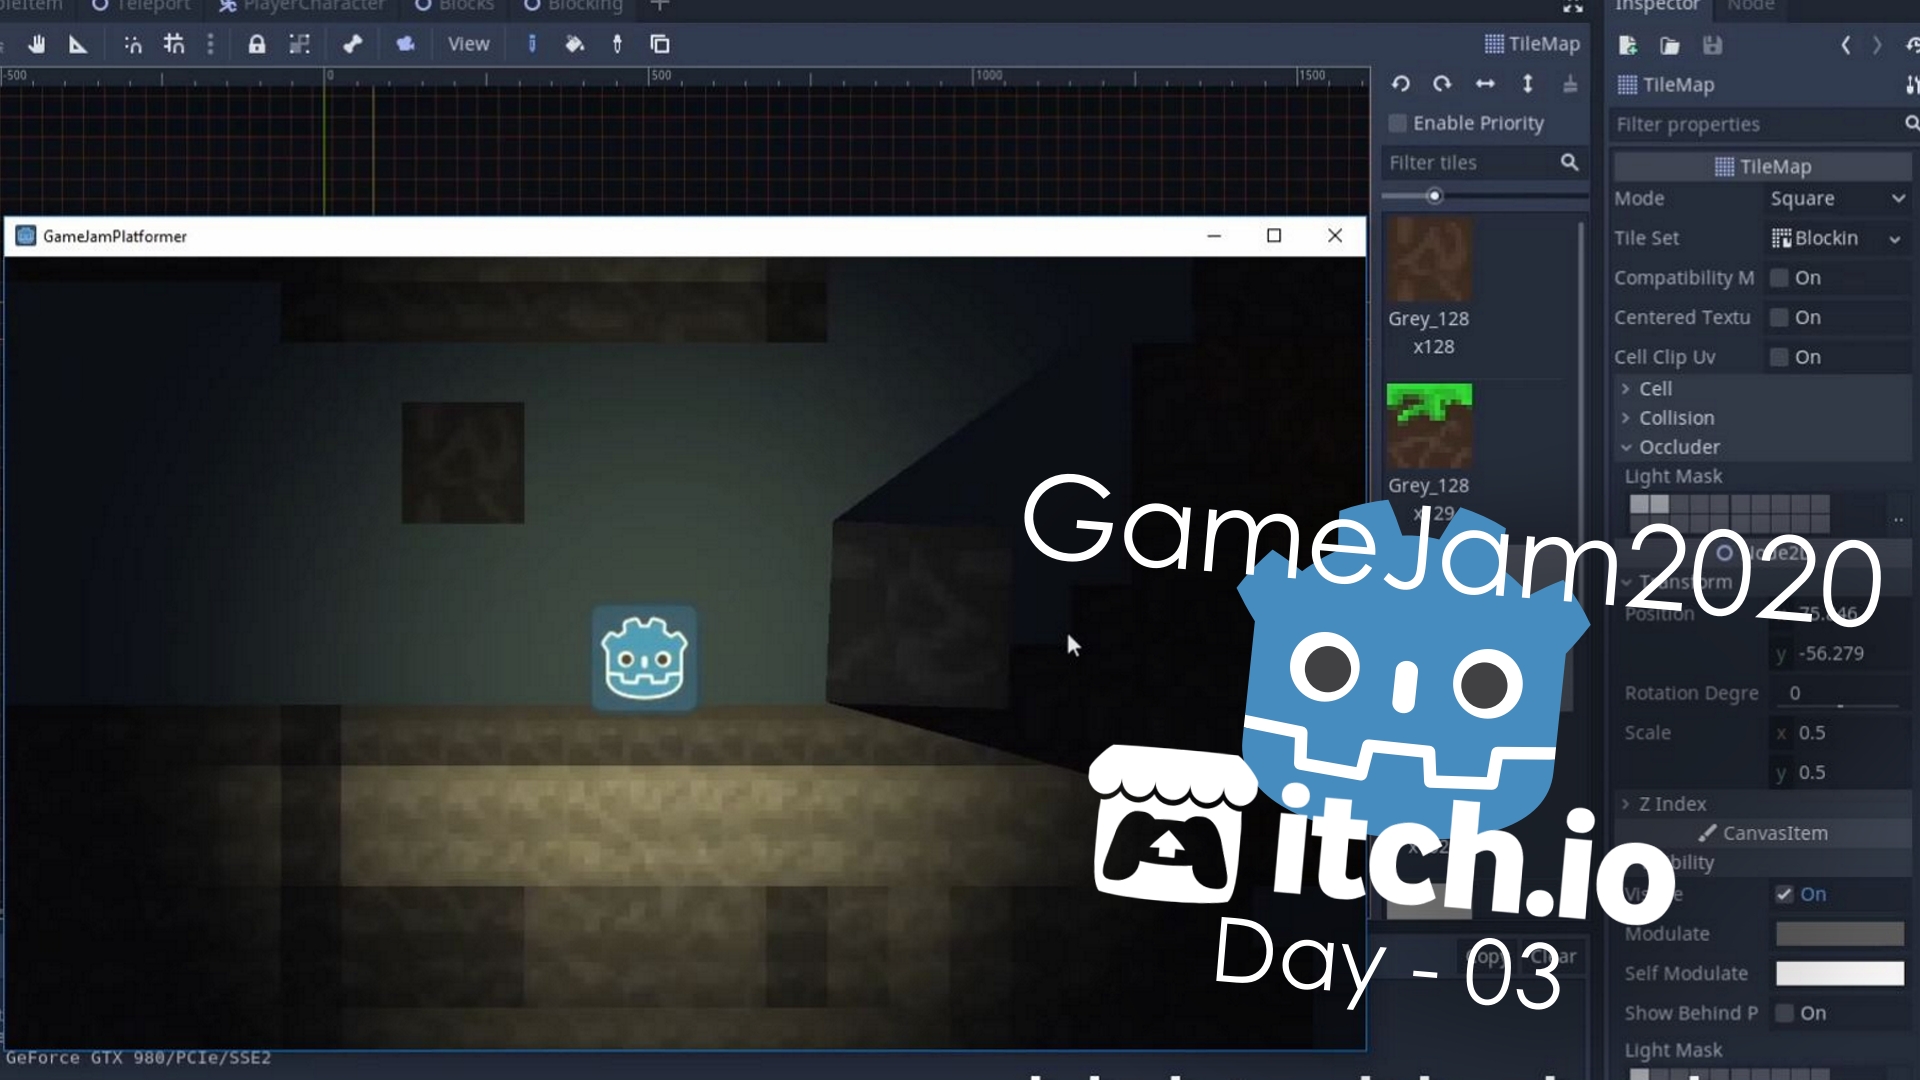Enable the Enable Priority checkbox
This screenshot has height=1080, width=1920.
pyautogui.click(x=1398, y=123)
